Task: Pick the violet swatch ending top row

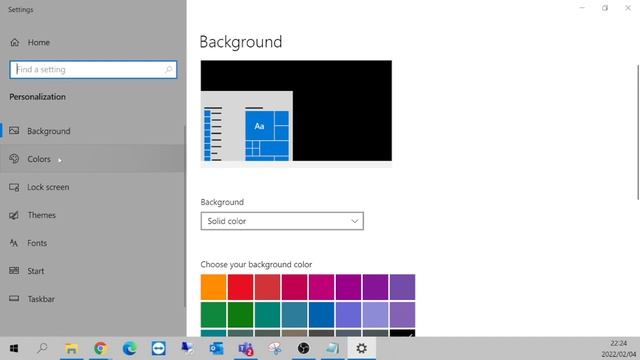Action: pyautogui.click(x=402, y=287)
